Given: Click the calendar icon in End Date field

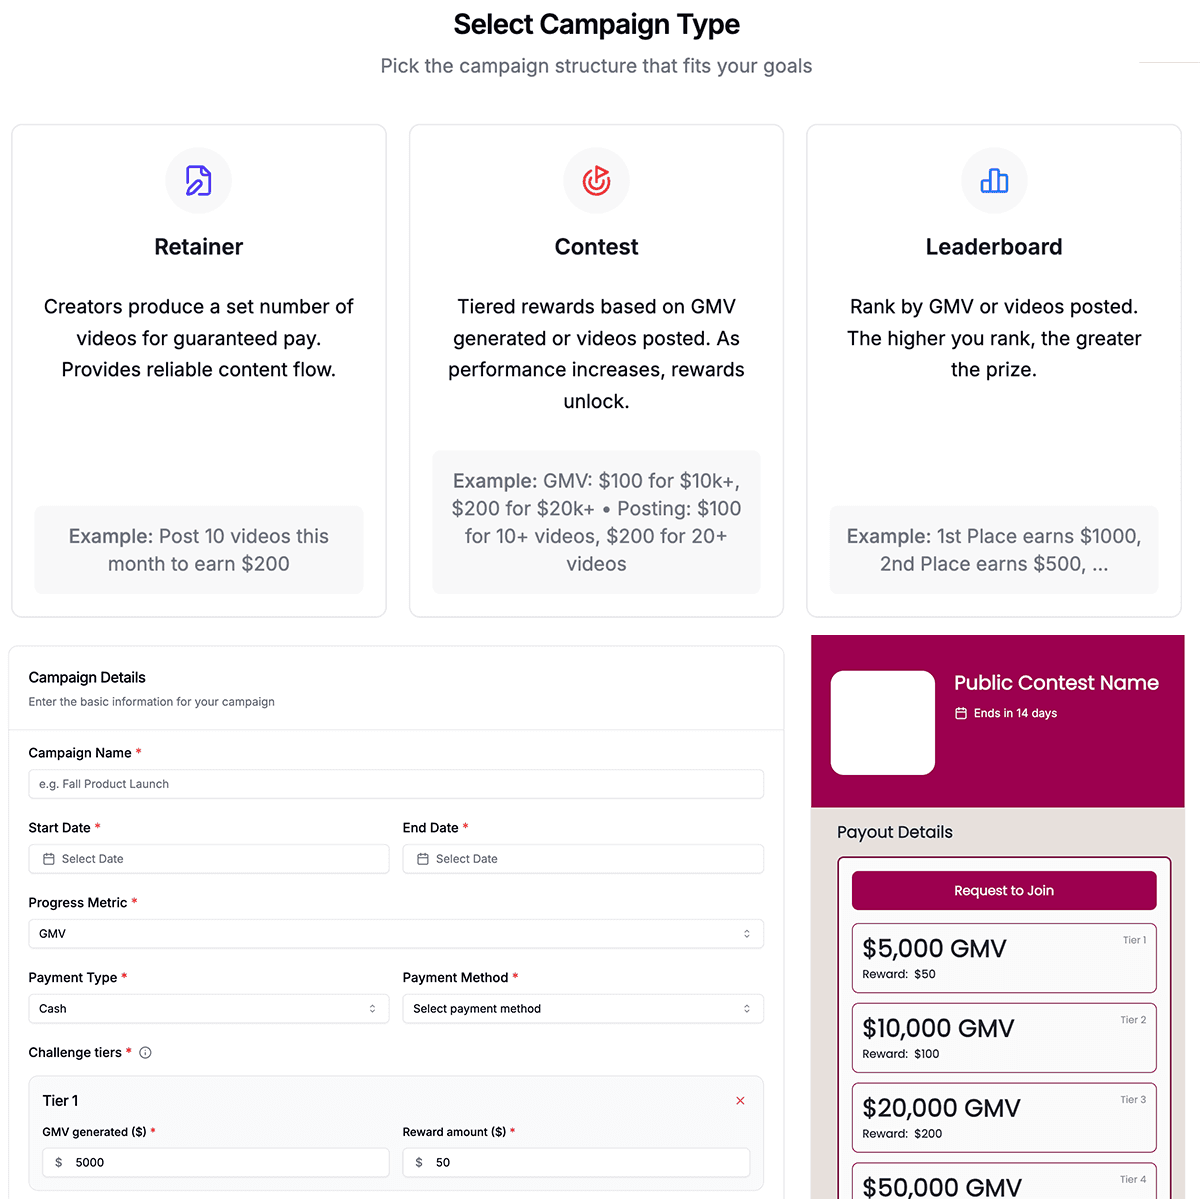Looking at the screenshot, I should tap(422, 858).
